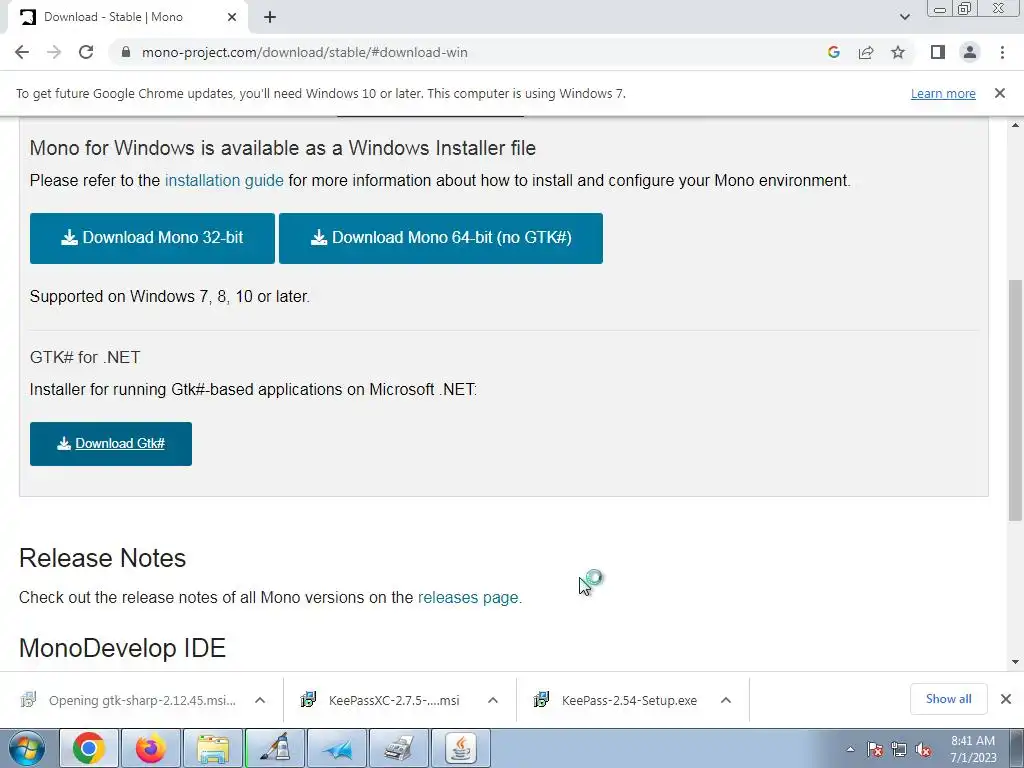Image resolution: width=1024 pixels, height=768 pixels.
Task: Open the paint brush application in taskbar
Action: tap(275, 748)
